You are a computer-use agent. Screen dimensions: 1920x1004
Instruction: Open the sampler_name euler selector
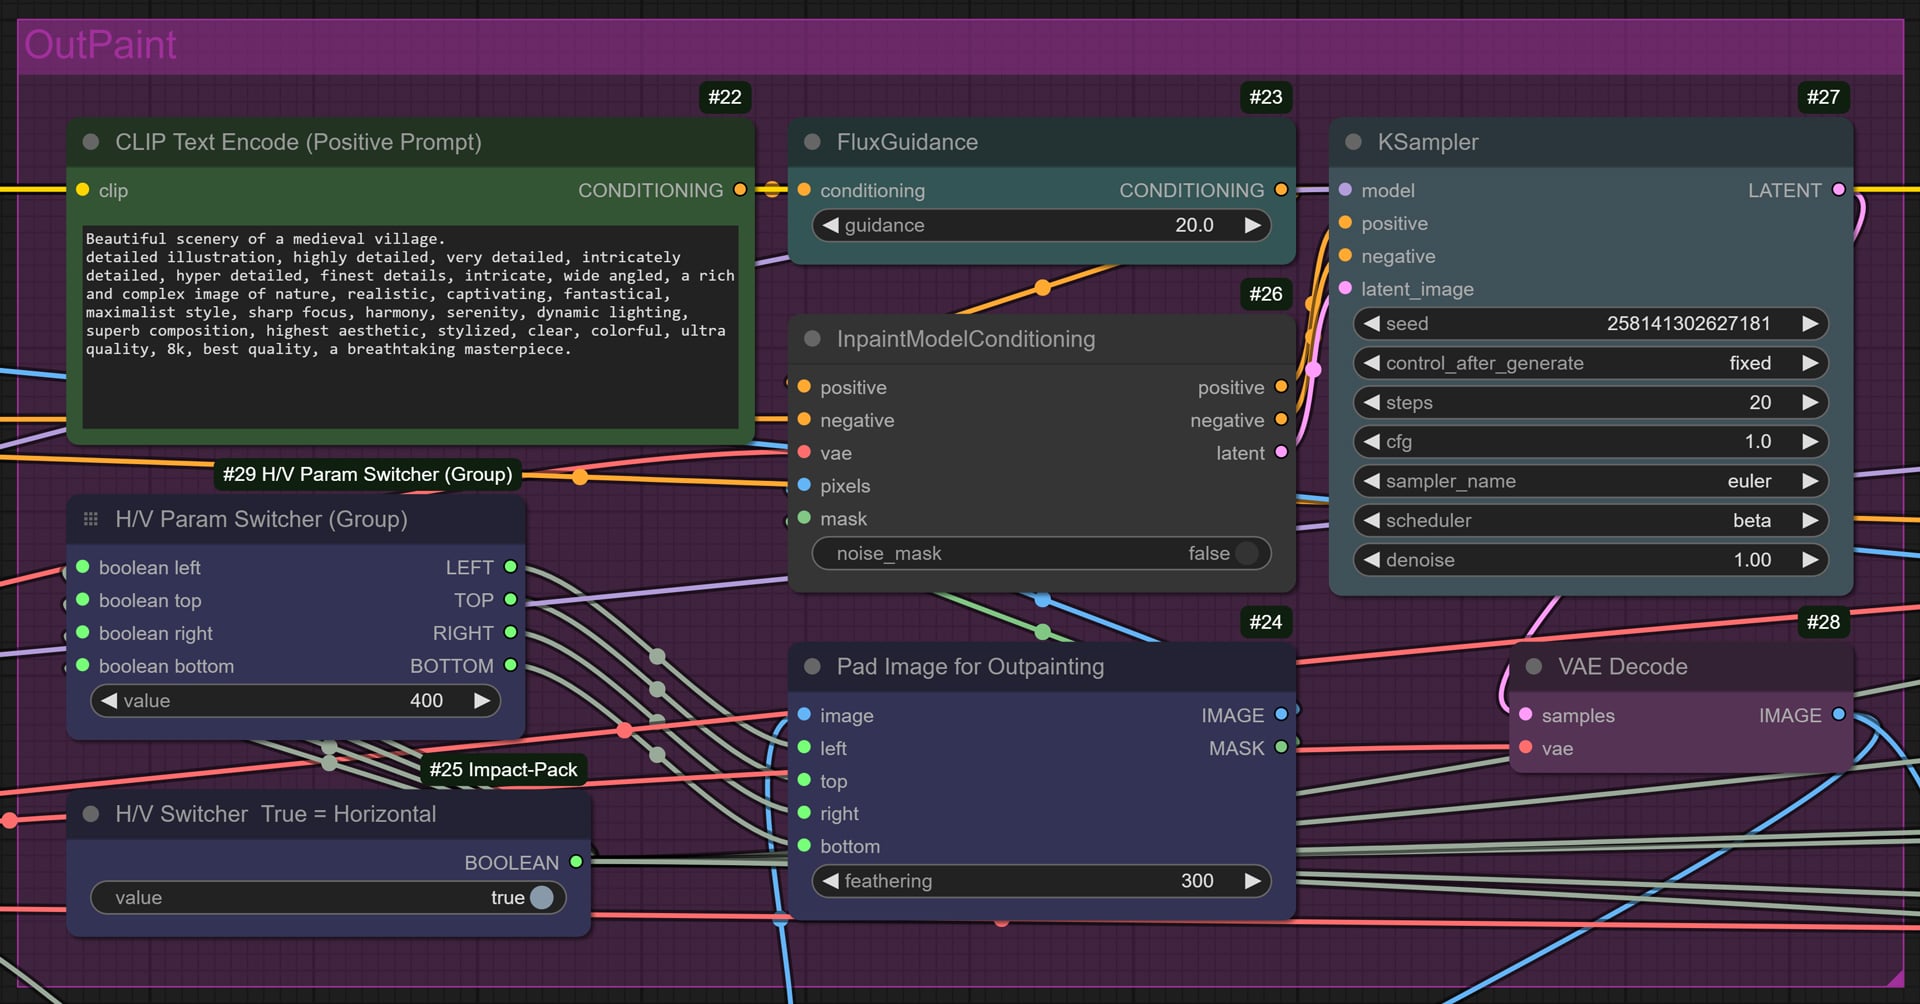click(1590, 481)
